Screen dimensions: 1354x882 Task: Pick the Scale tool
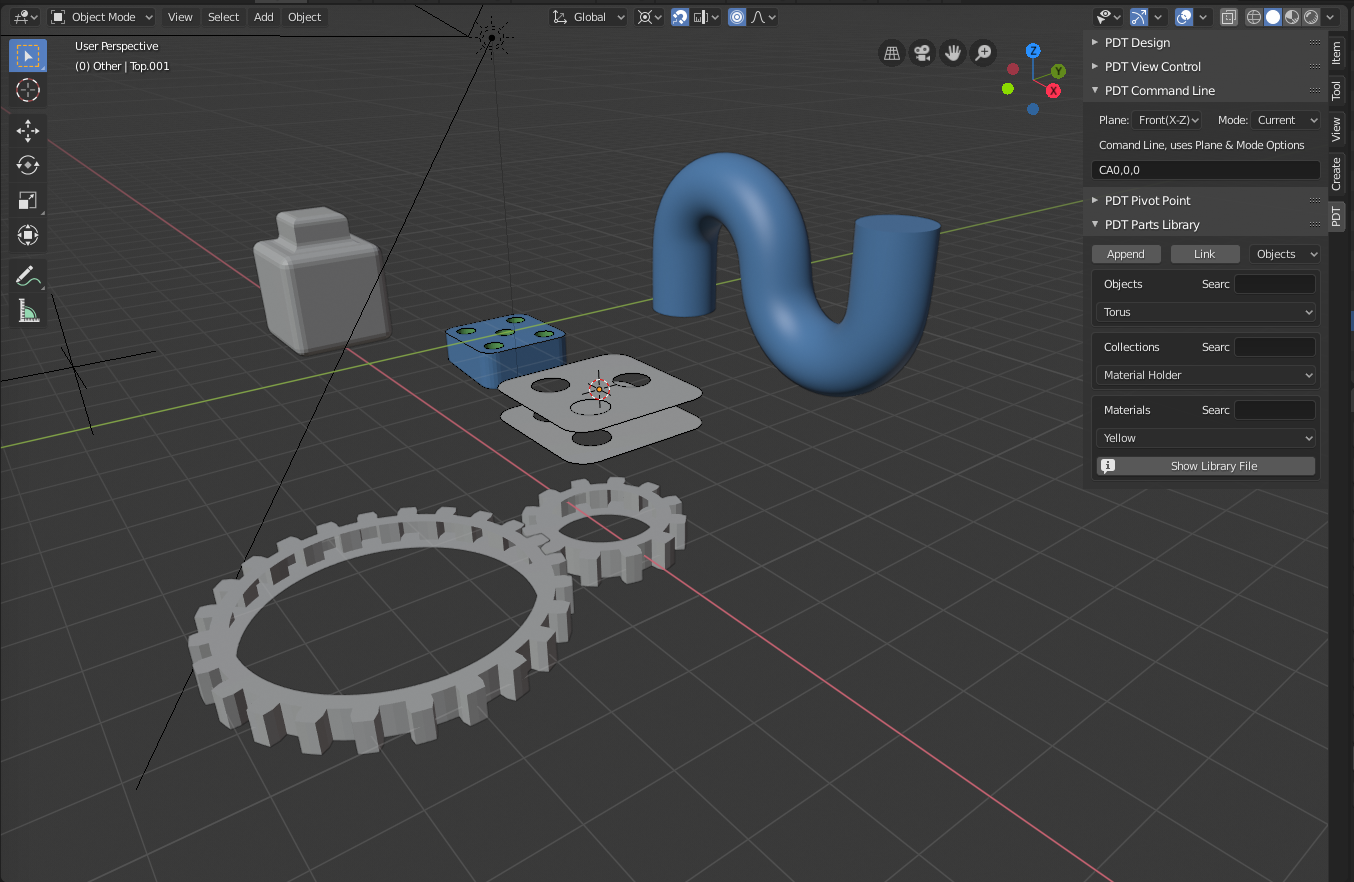tap(28, 200)
